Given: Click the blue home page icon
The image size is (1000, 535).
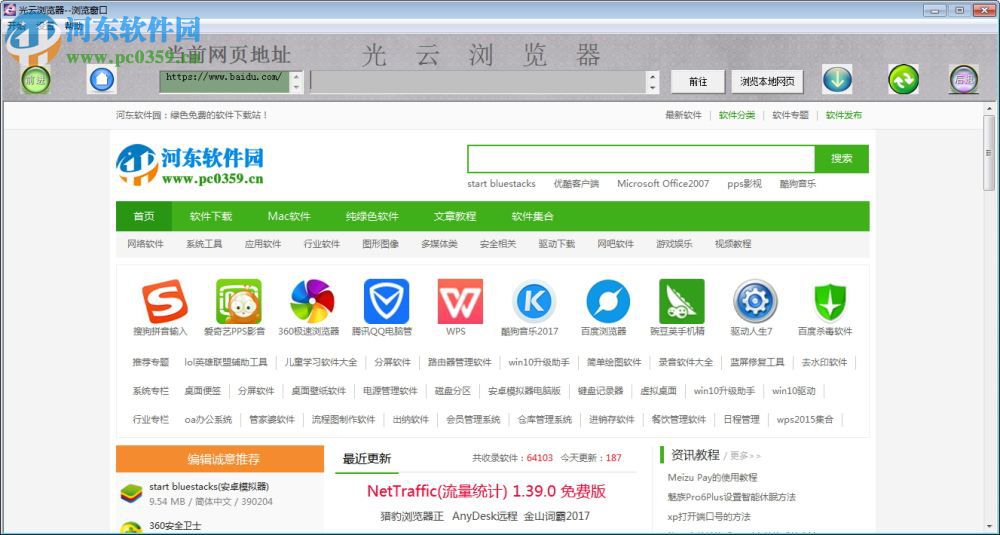Looking at the screenshot, I should tap(102, 80).
